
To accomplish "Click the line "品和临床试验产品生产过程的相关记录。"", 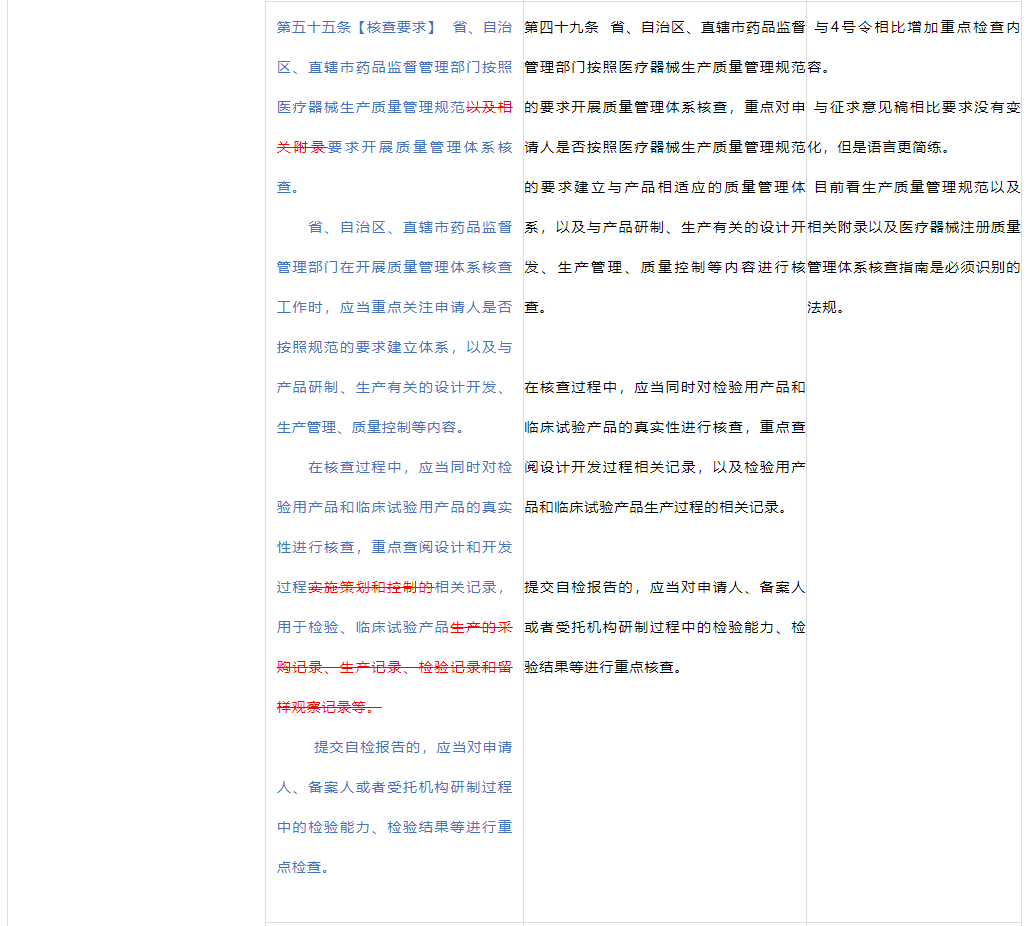I will click(656, 507).
